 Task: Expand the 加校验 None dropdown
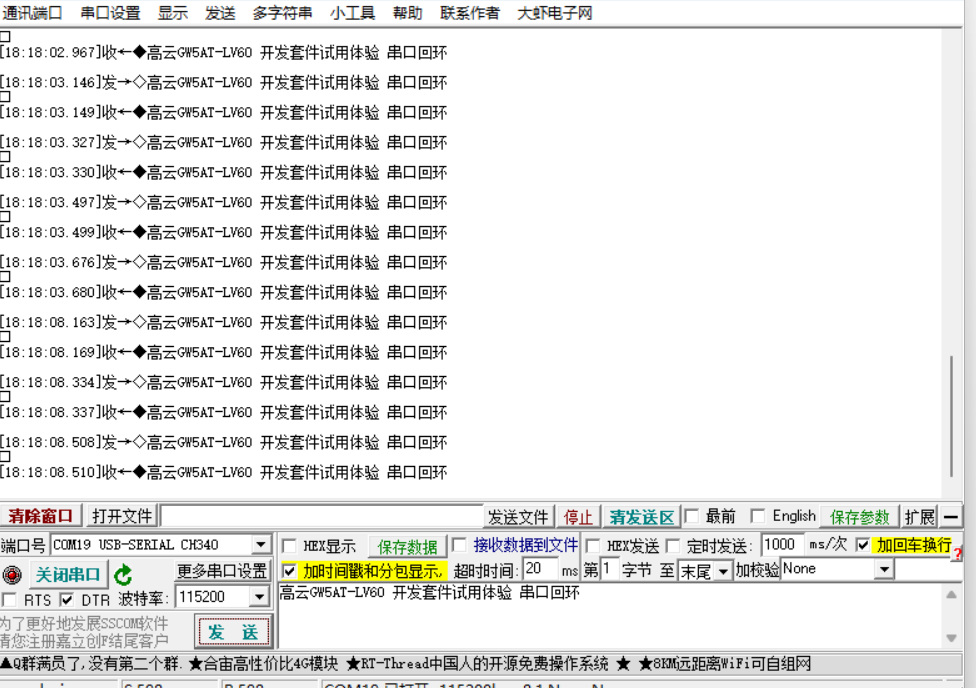884,569
